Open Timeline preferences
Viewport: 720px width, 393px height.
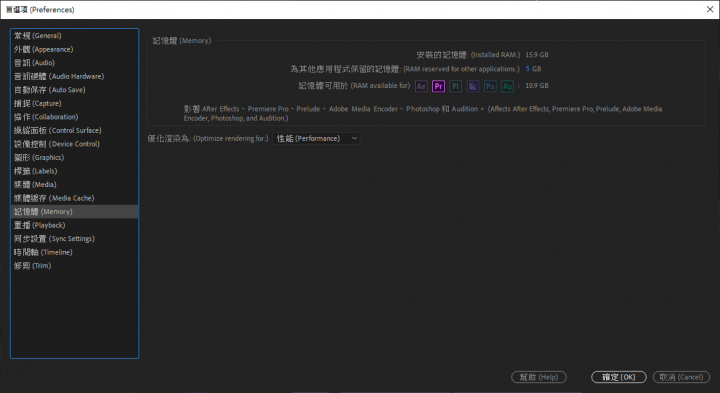74,252
